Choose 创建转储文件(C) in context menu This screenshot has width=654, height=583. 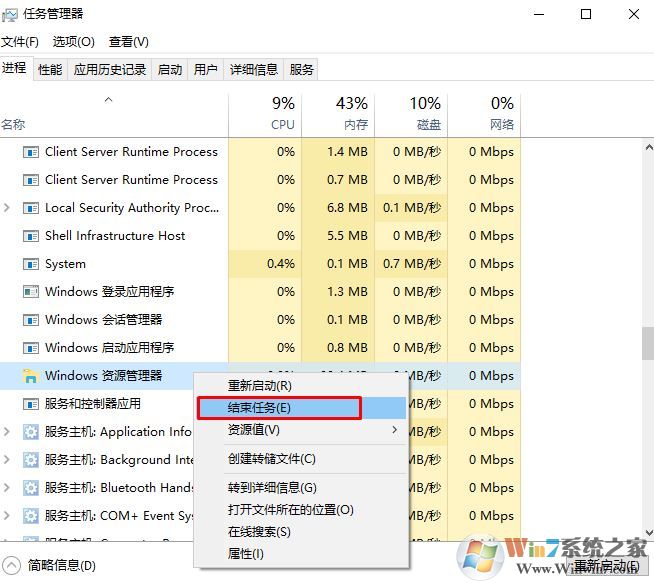coord(300,459)
